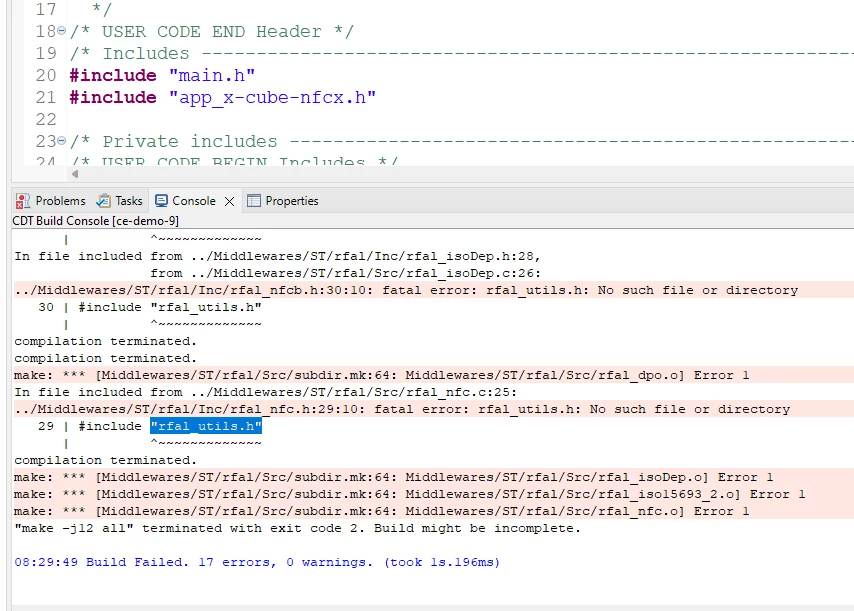Click the Properties table icon
The image size is (854, 611).
pos(254,201)
